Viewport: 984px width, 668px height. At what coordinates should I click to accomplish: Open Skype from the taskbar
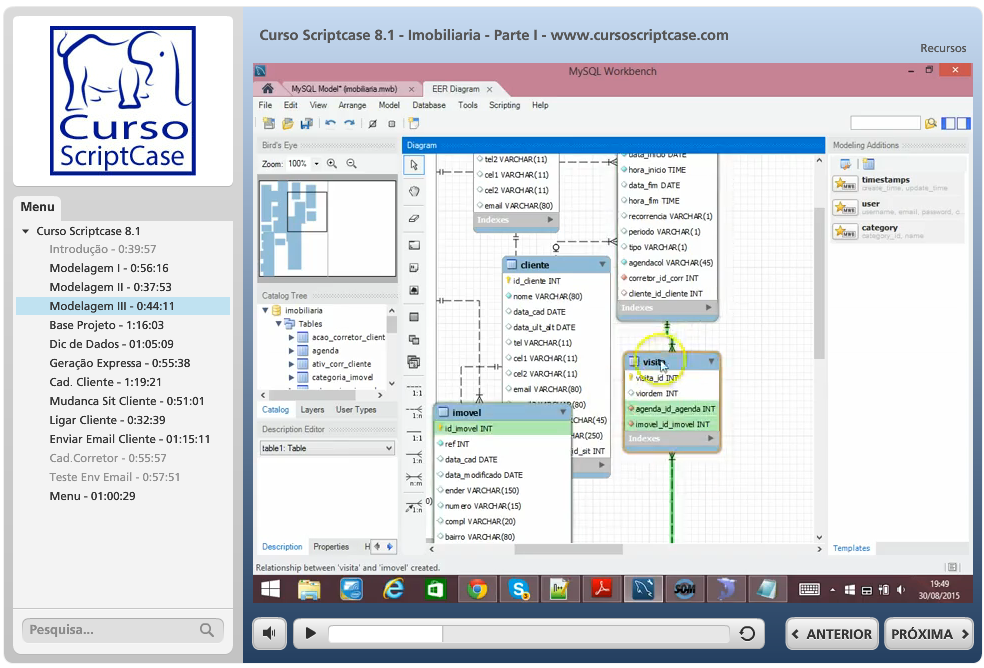pos(519,590)
